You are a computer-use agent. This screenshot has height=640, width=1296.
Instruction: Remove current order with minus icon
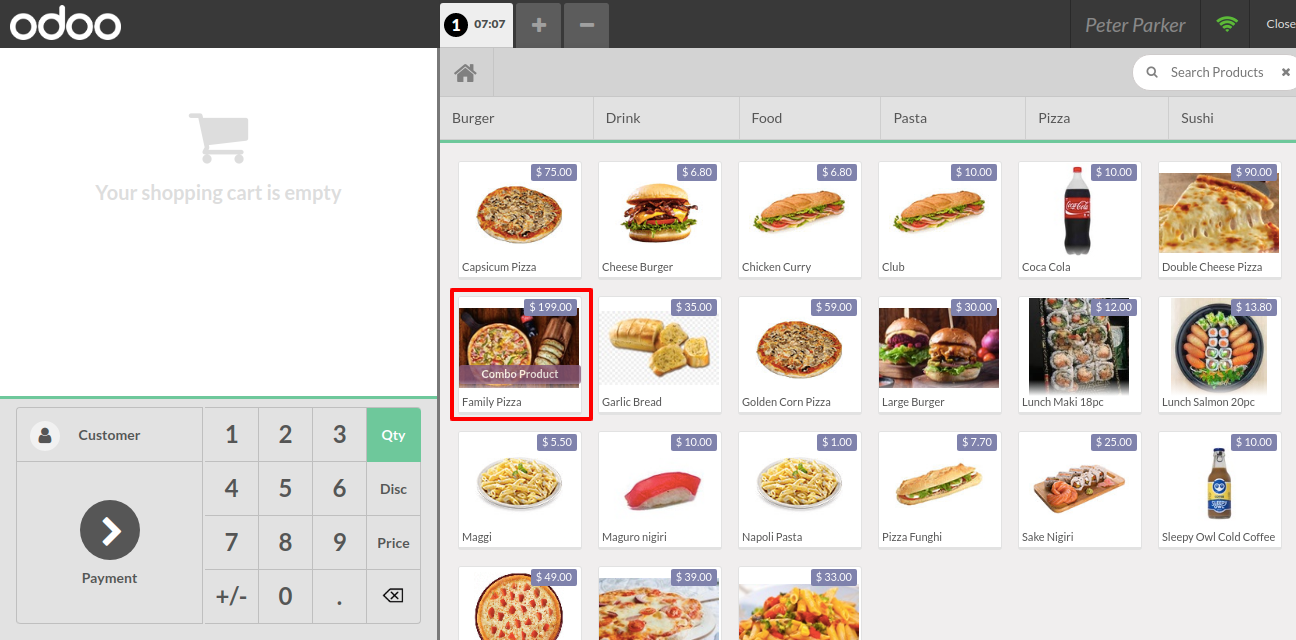(587, 25)
